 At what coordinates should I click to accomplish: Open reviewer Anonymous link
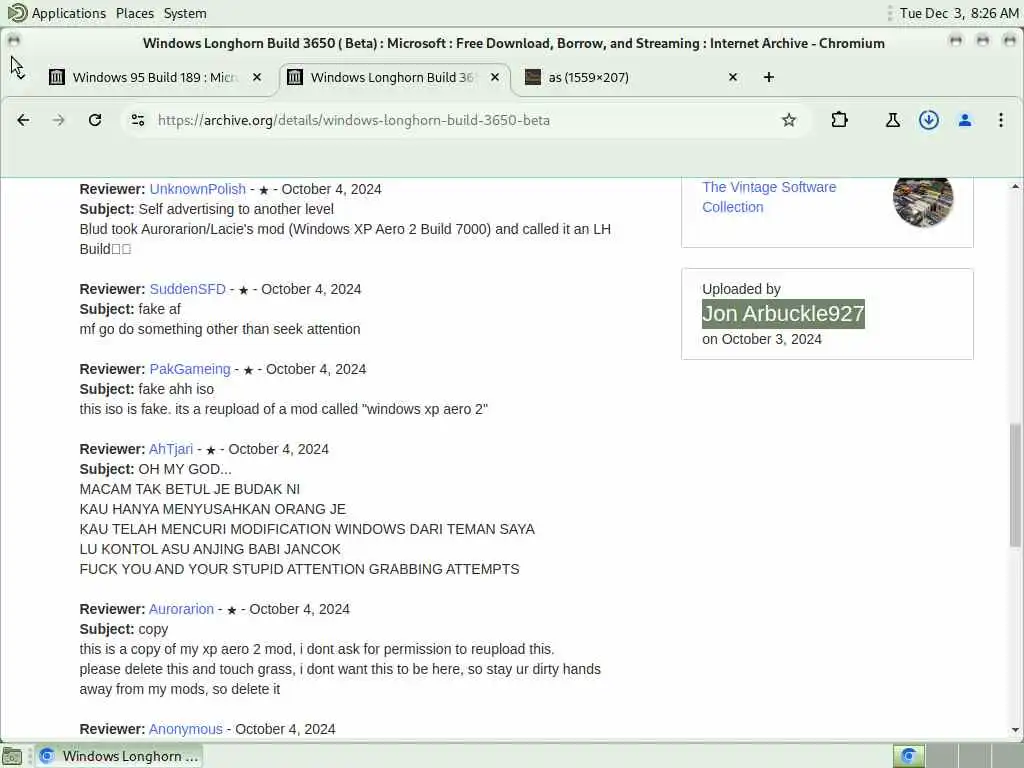[185, 729]
